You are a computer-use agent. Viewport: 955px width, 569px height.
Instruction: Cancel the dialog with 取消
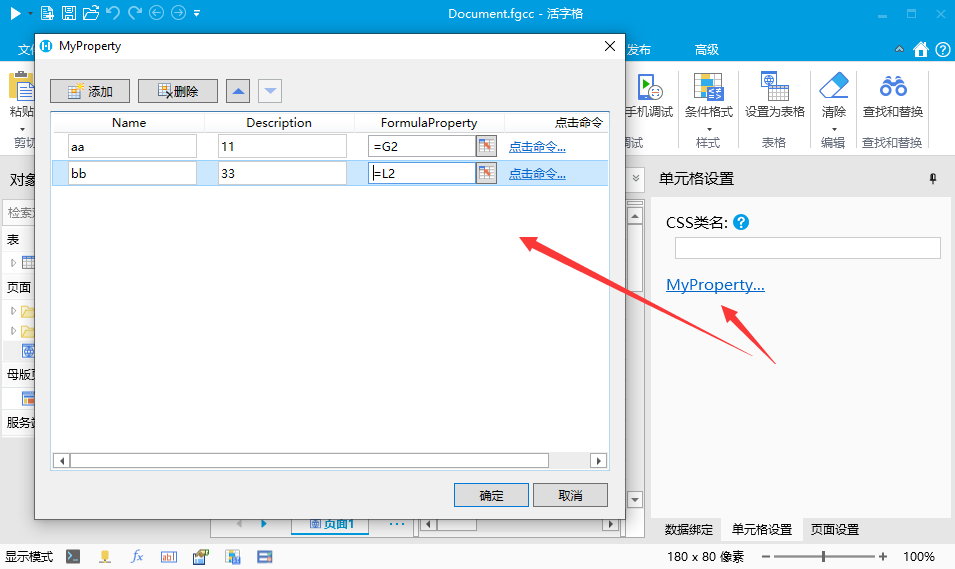570,495
